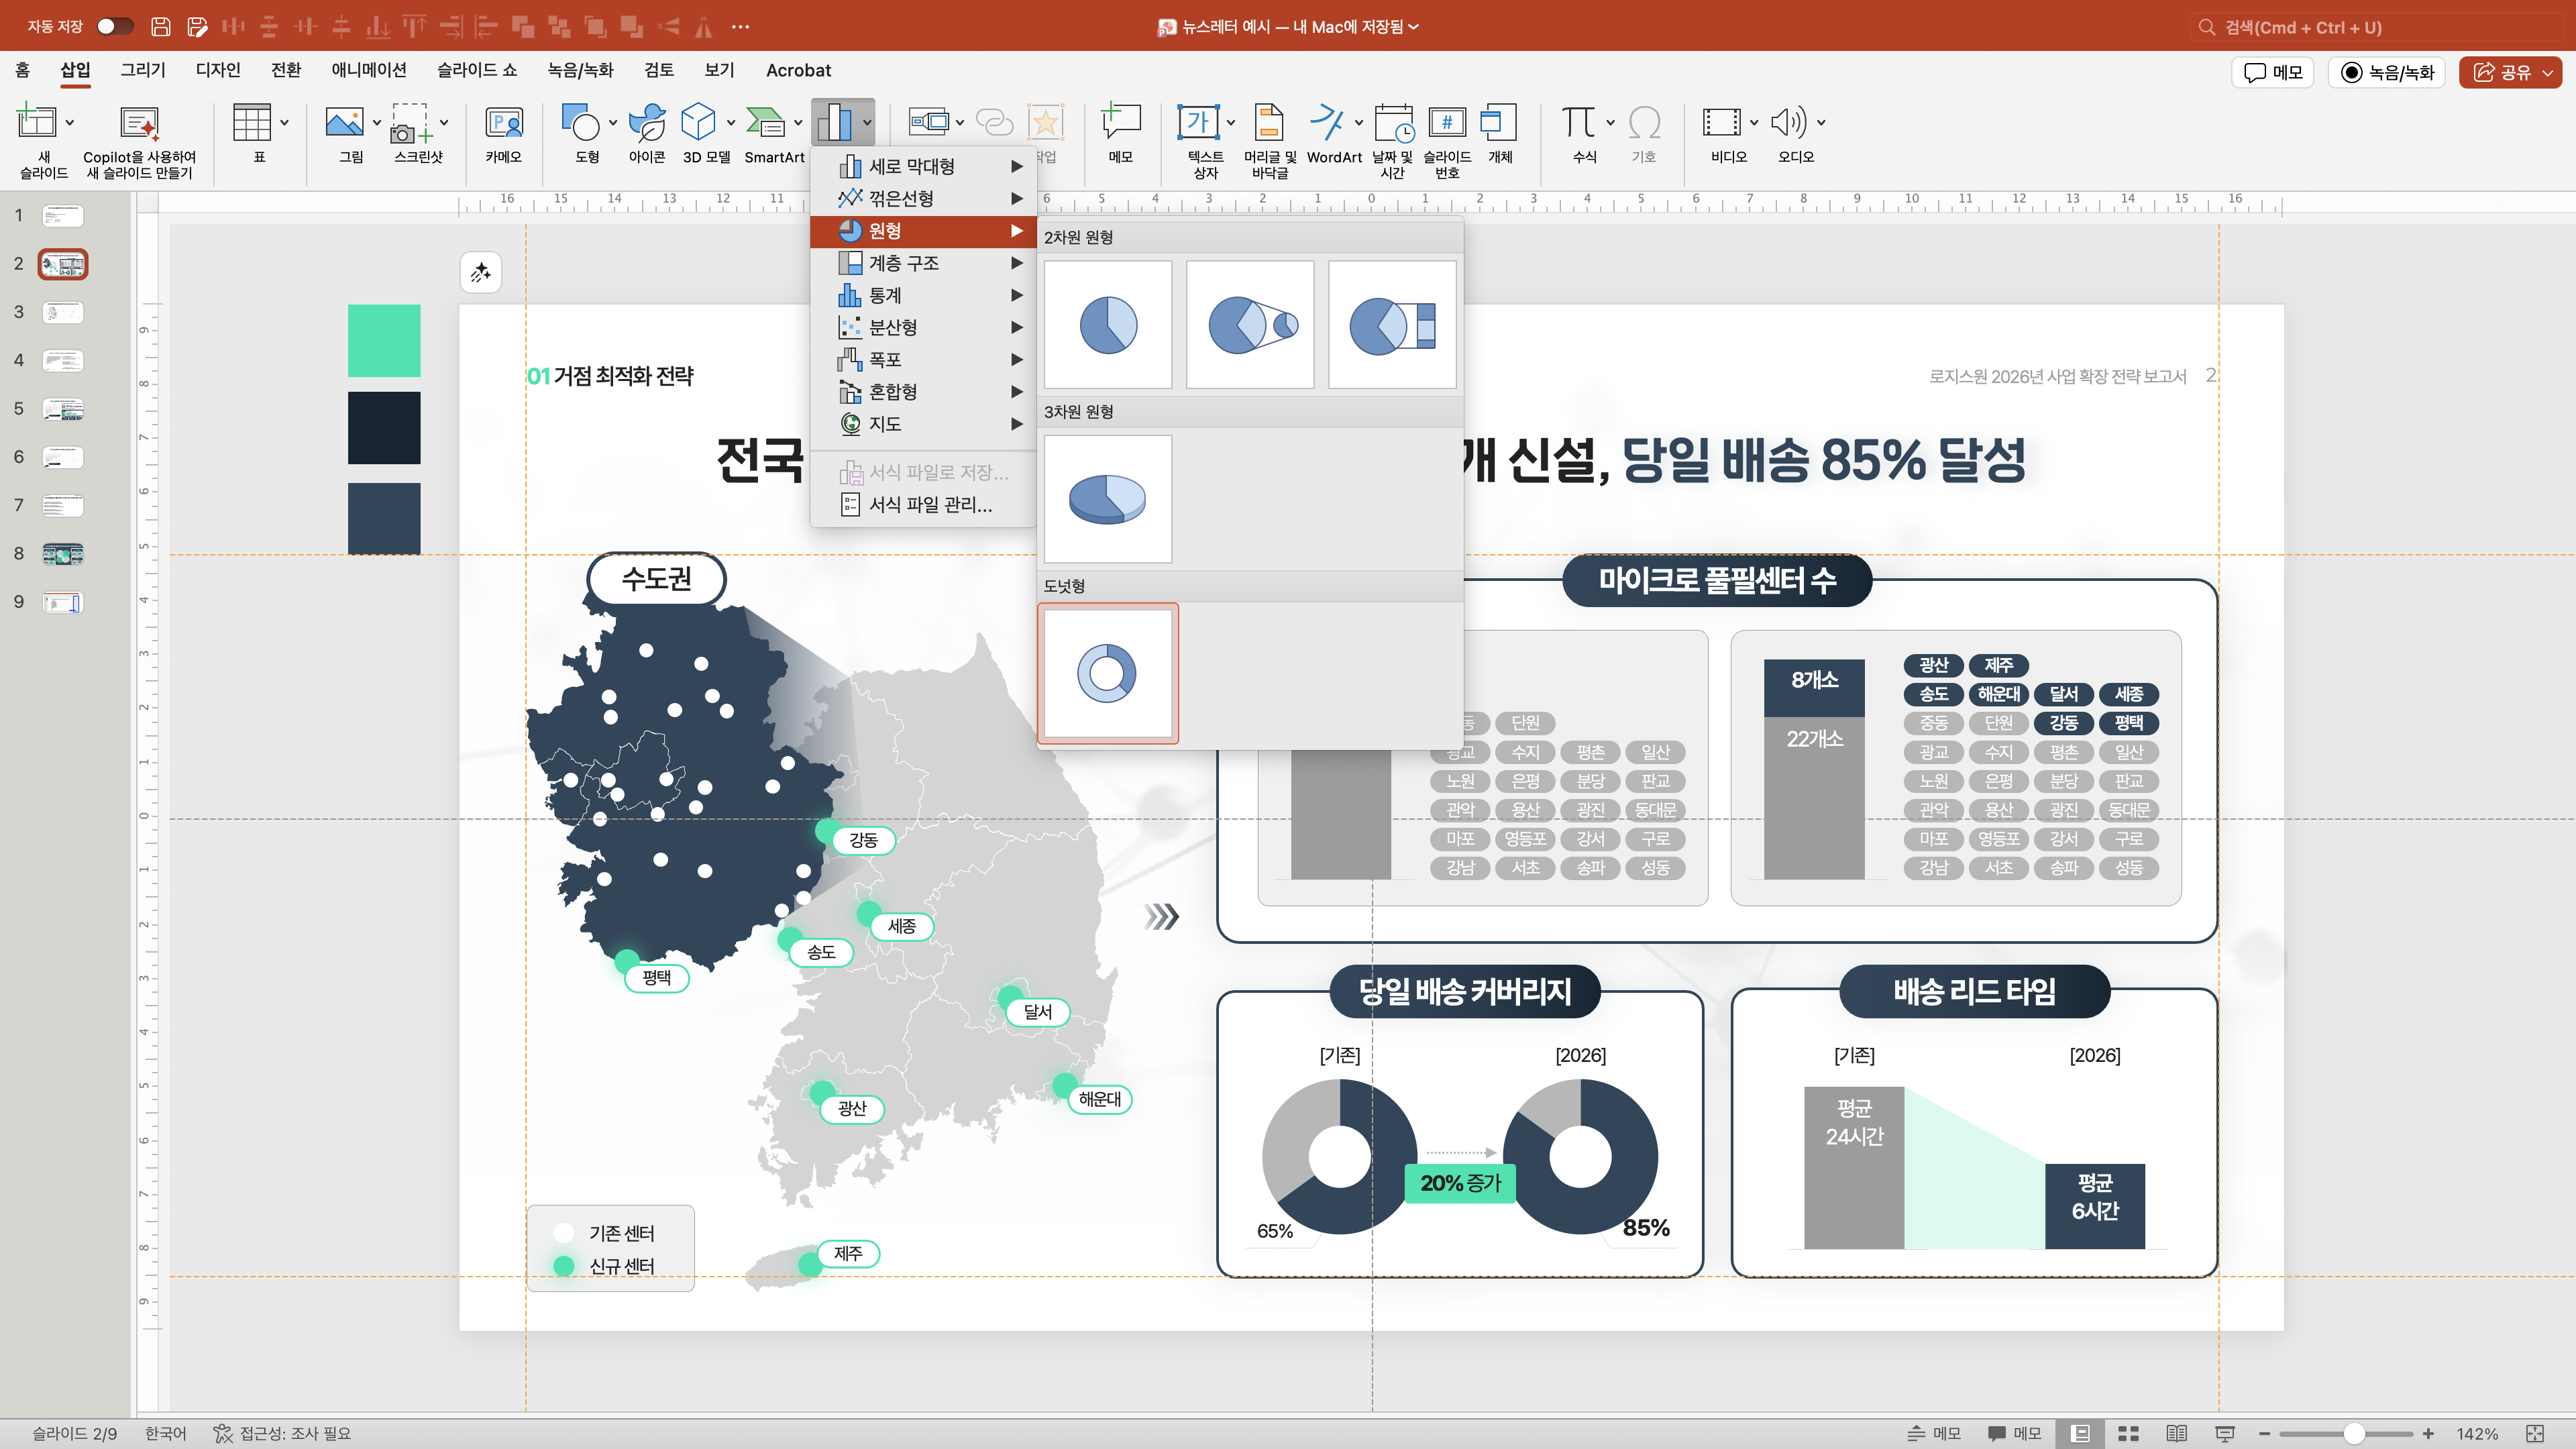Pick the pie-of-pie chart thumbnail
The height and width of the screenshot is (1449, 2576).
click(1249, 324)
